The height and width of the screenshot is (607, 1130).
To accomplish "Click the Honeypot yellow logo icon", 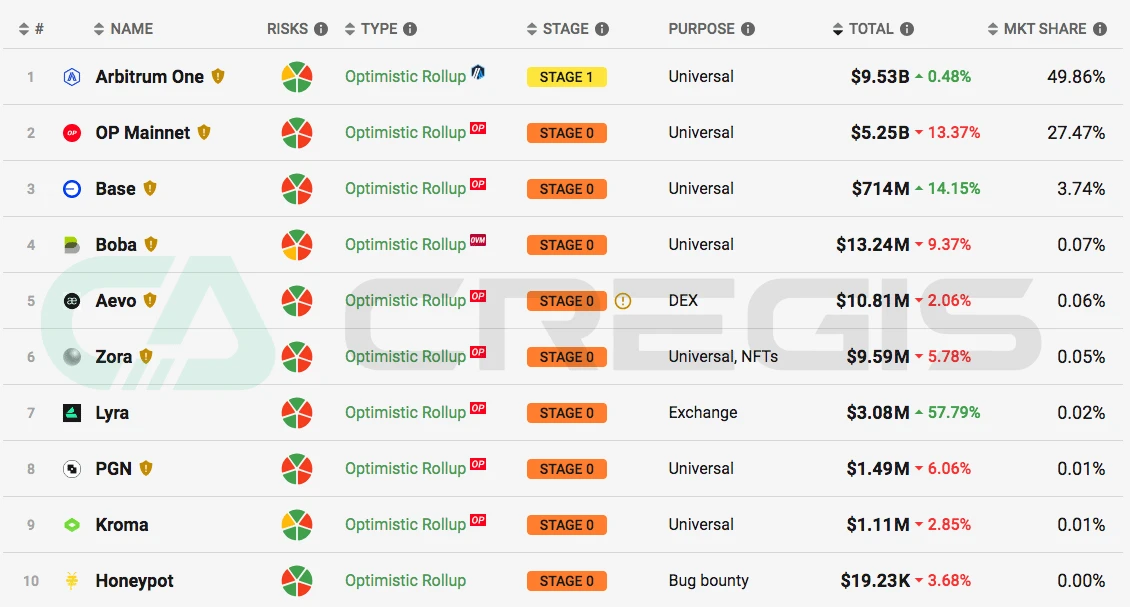I will (72, 581).
